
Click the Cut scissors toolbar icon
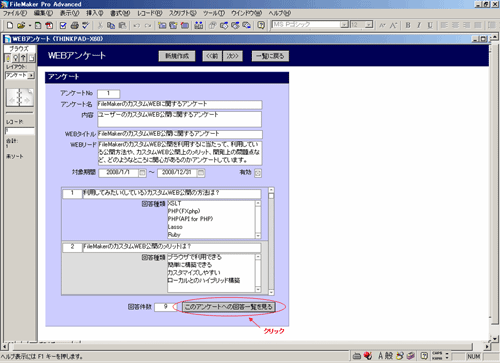[100, 25]
